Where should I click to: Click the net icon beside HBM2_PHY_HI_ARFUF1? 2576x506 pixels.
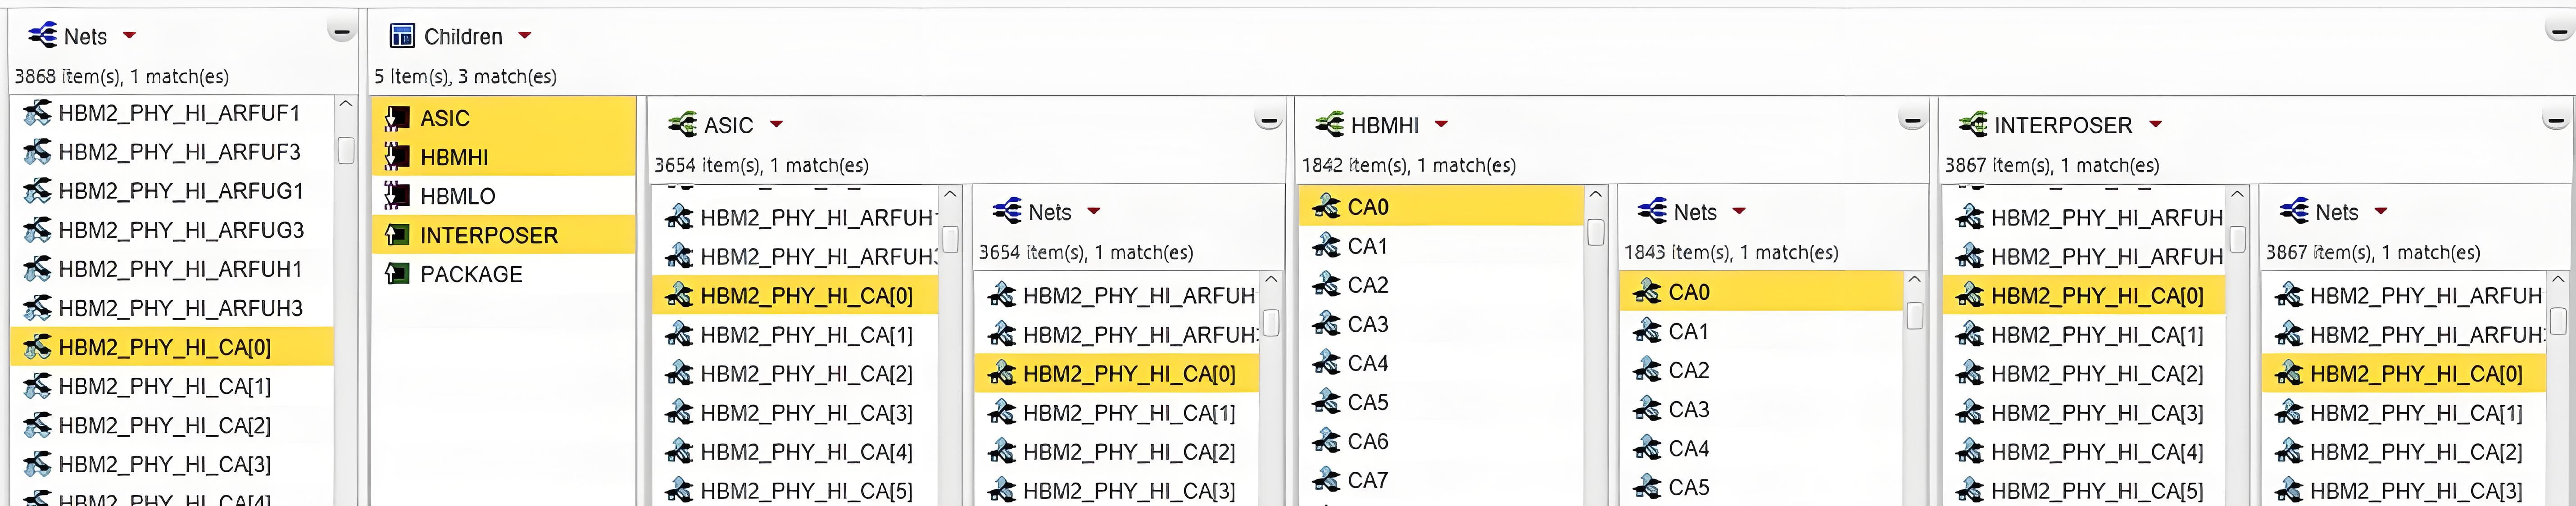(x=37, y=113)
